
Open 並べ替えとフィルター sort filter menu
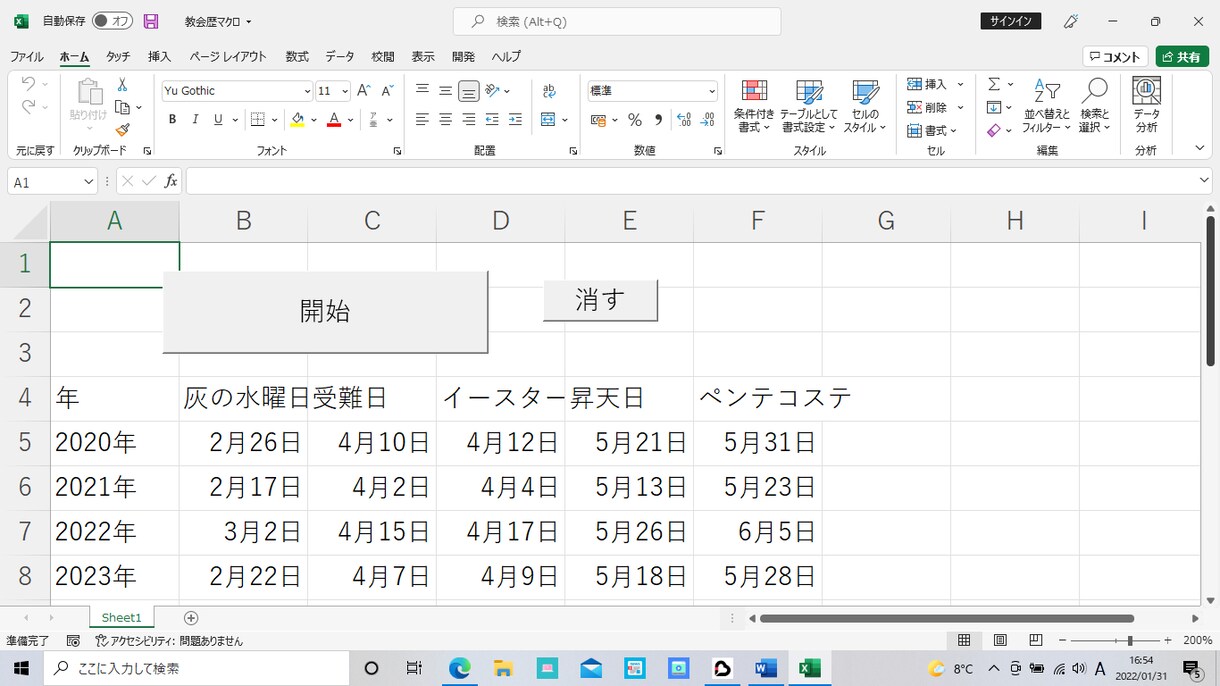click(1046, 106)
